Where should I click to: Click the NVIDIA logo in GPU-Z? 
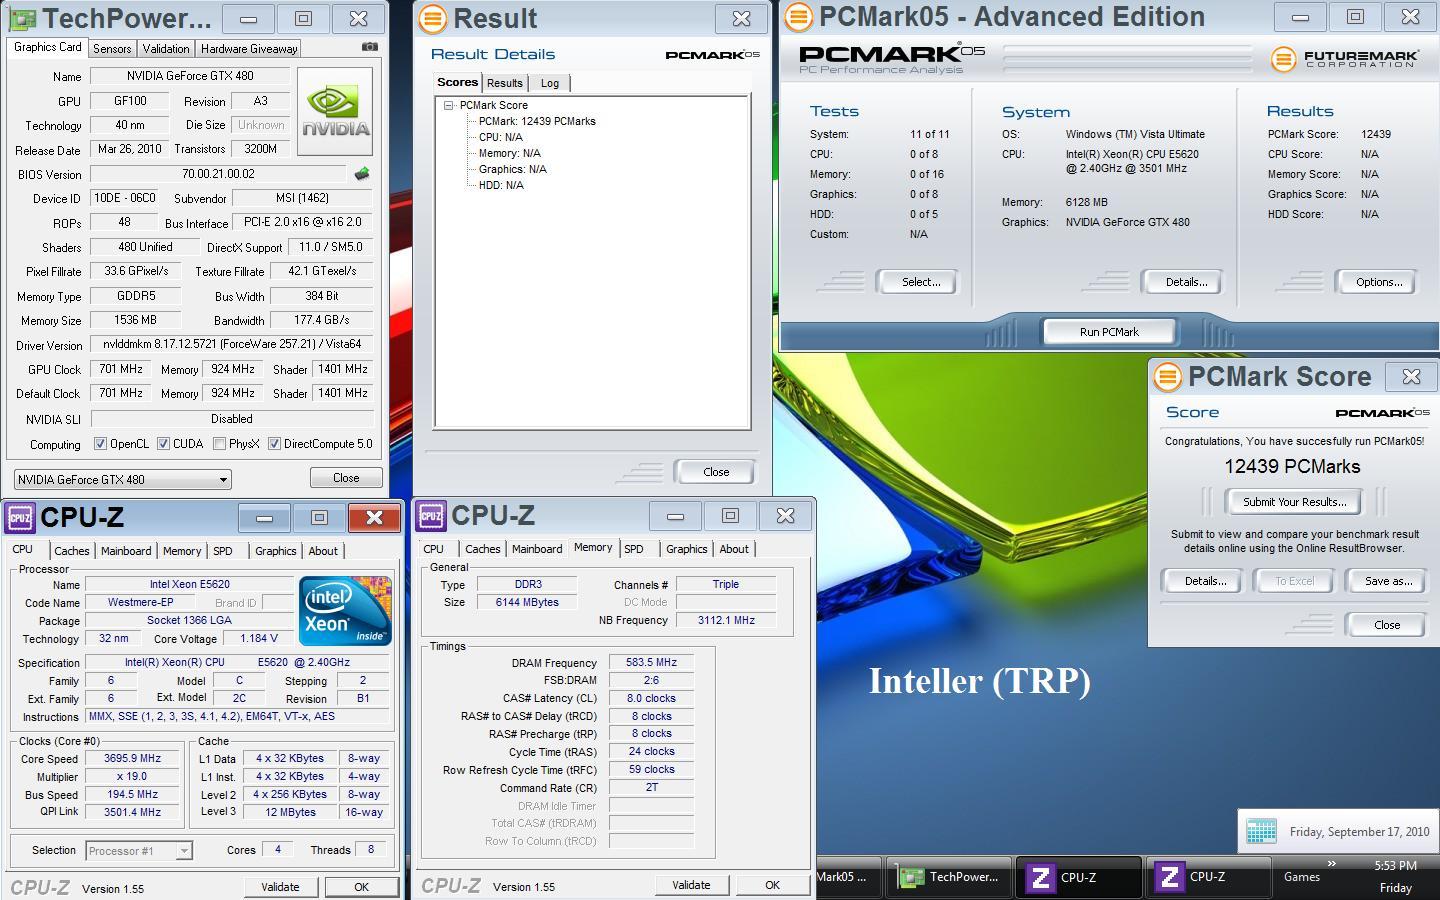click(x=335, y=112)
